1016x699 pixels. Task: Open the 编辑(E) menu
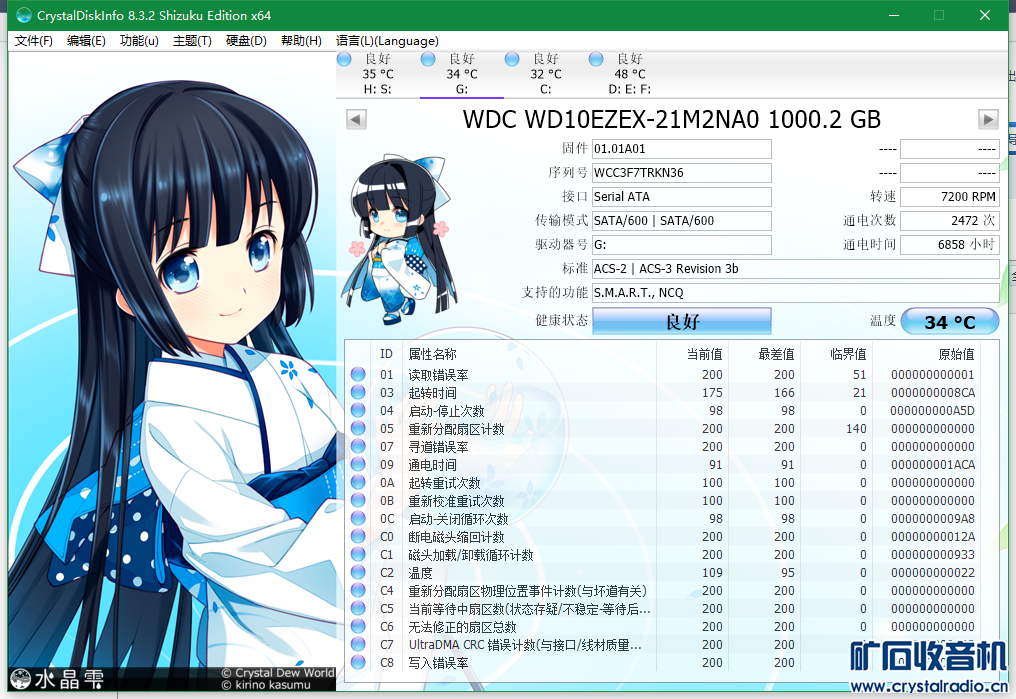pyautogui.click(x=86, y=41)
